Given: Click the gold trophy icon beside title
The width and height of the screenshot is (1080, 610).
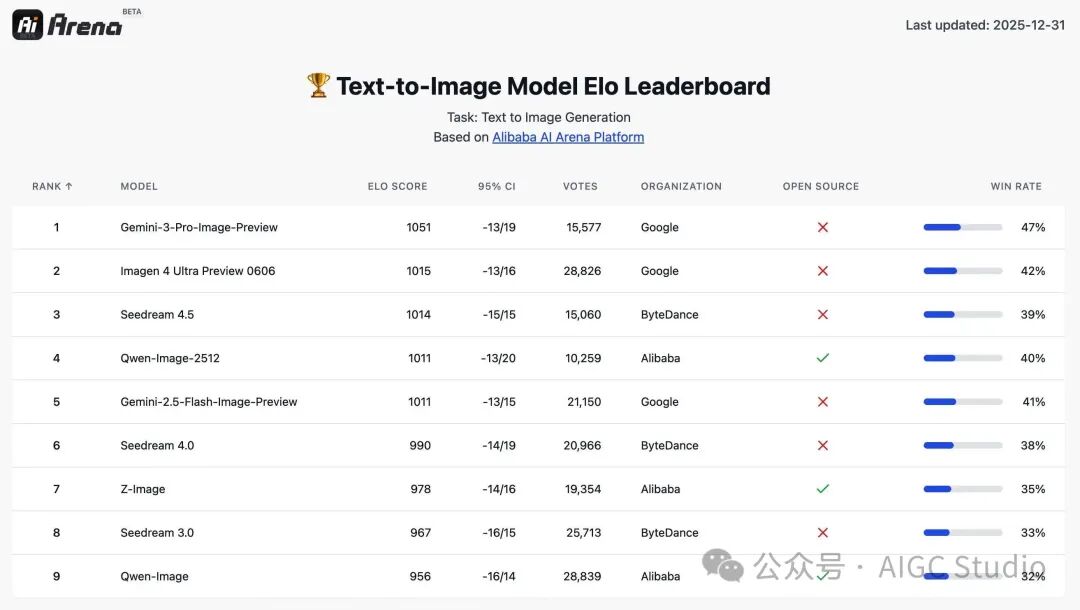Looking at the screenshot, I should pyautogui.click(x=318, y=85).
